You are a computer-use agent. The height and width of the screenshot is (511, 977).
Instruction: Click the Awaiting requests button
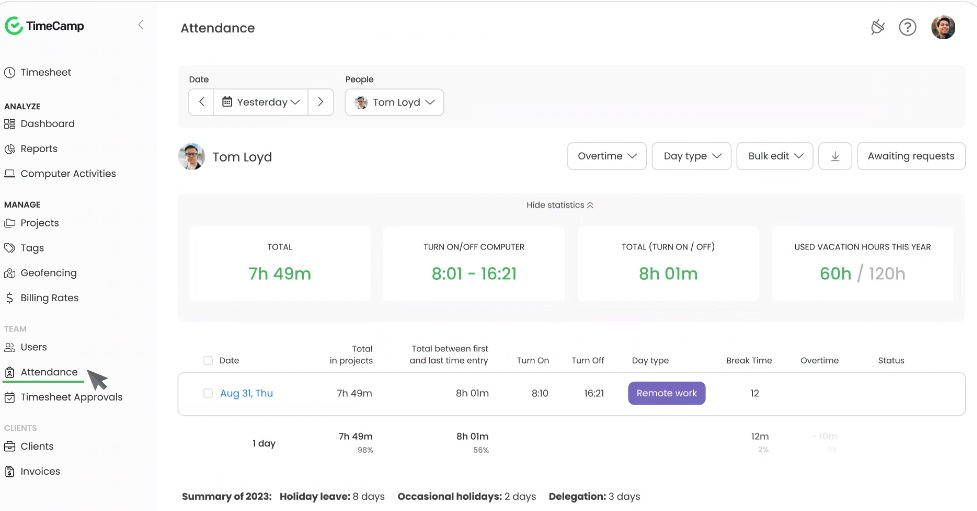tap(911, 156)
